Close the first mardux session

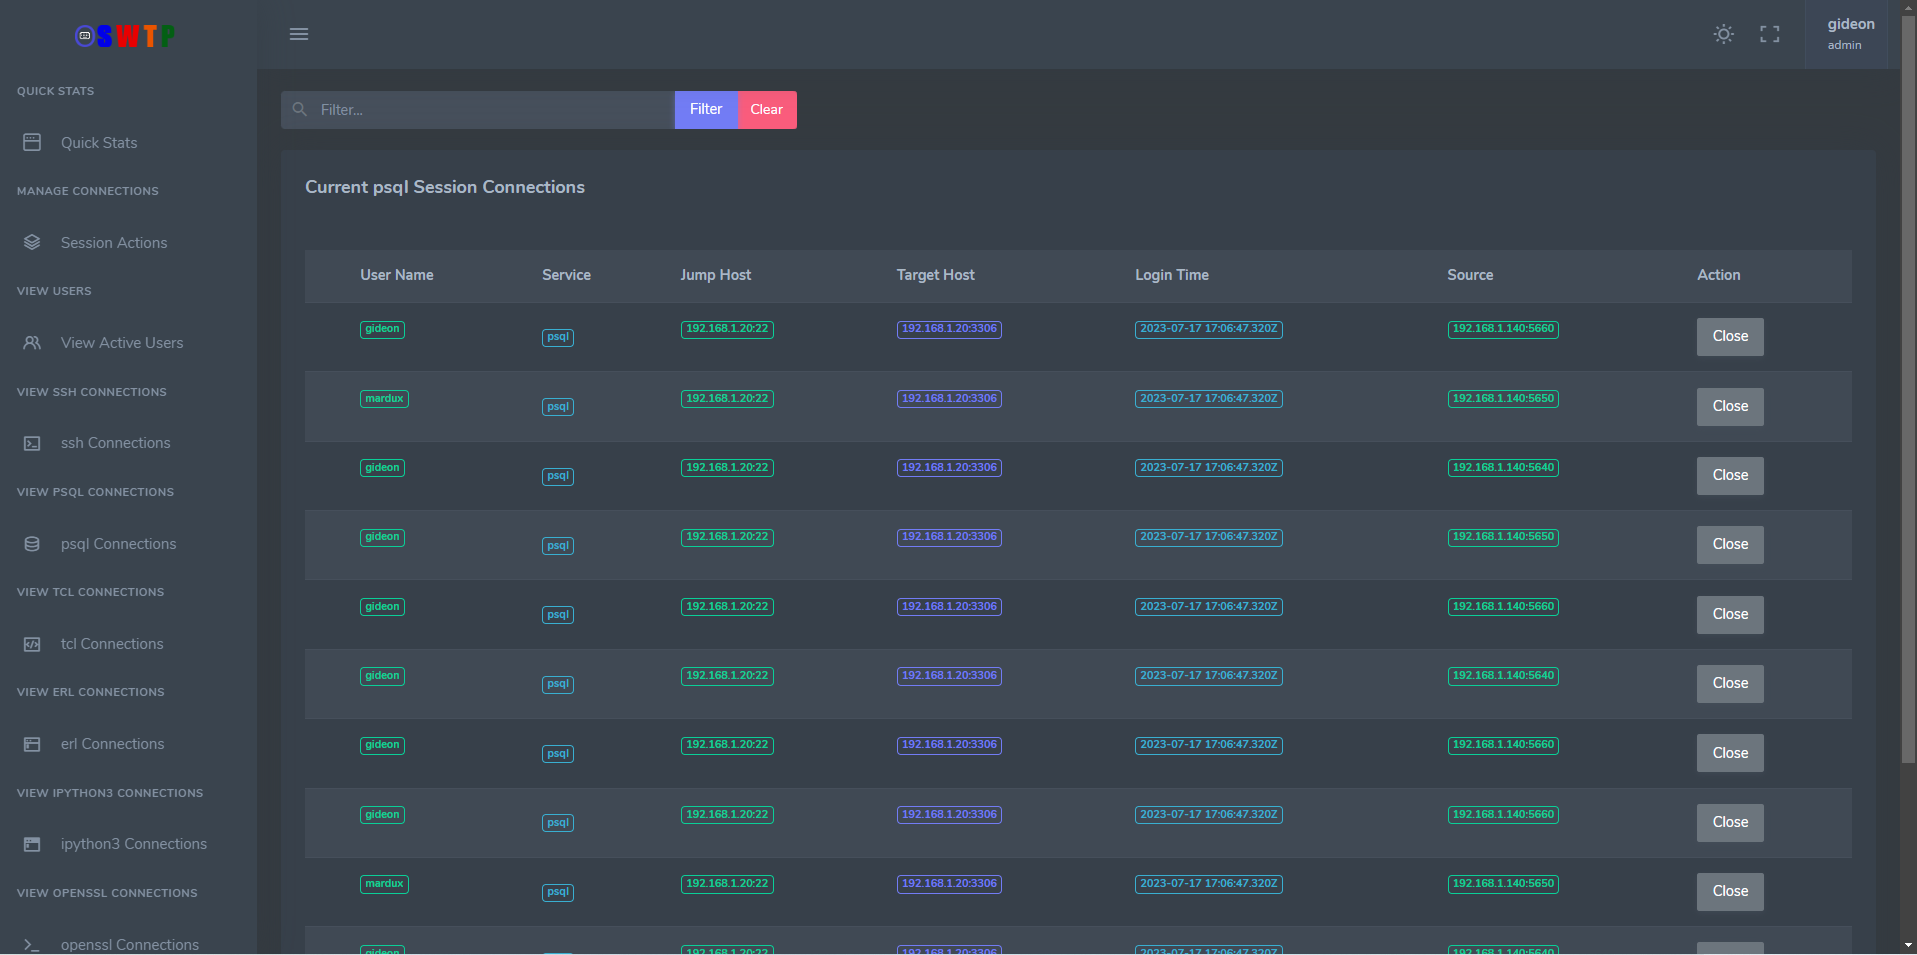tap(1729, 407)
